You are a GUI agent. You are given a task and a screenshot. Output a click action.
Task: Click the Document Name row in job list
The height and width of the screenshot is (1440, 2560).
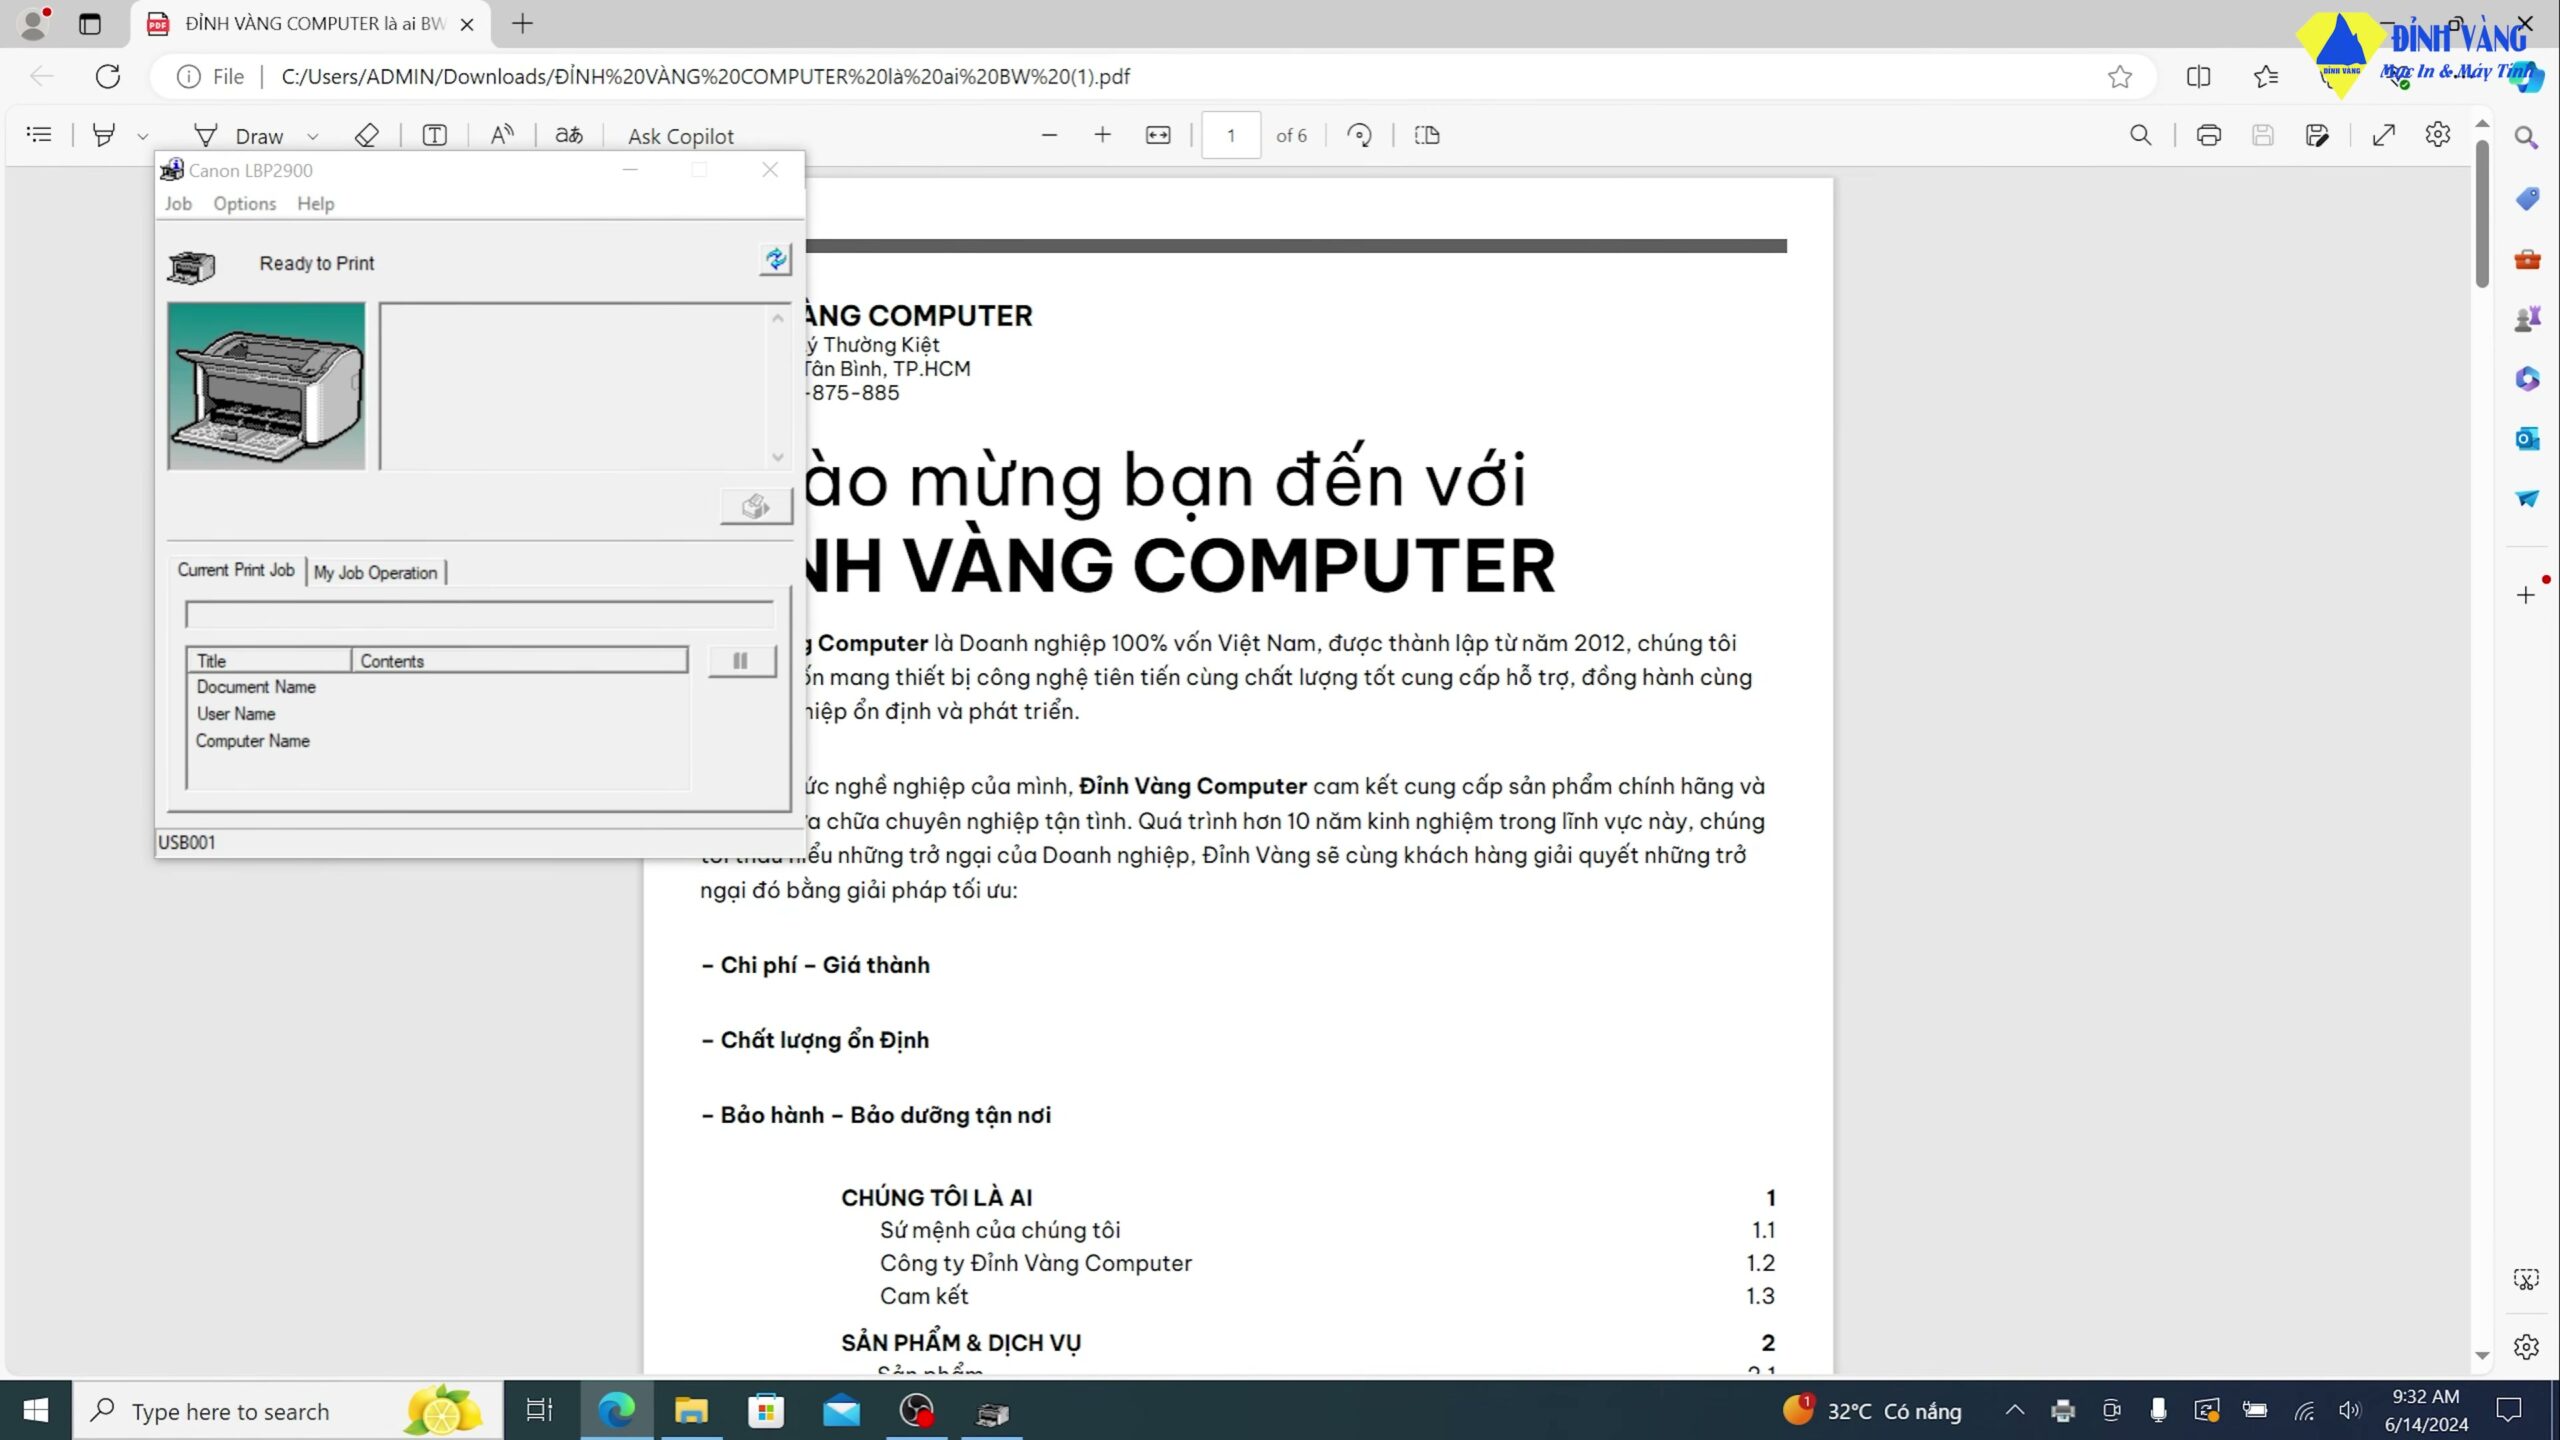pos(437,687)
